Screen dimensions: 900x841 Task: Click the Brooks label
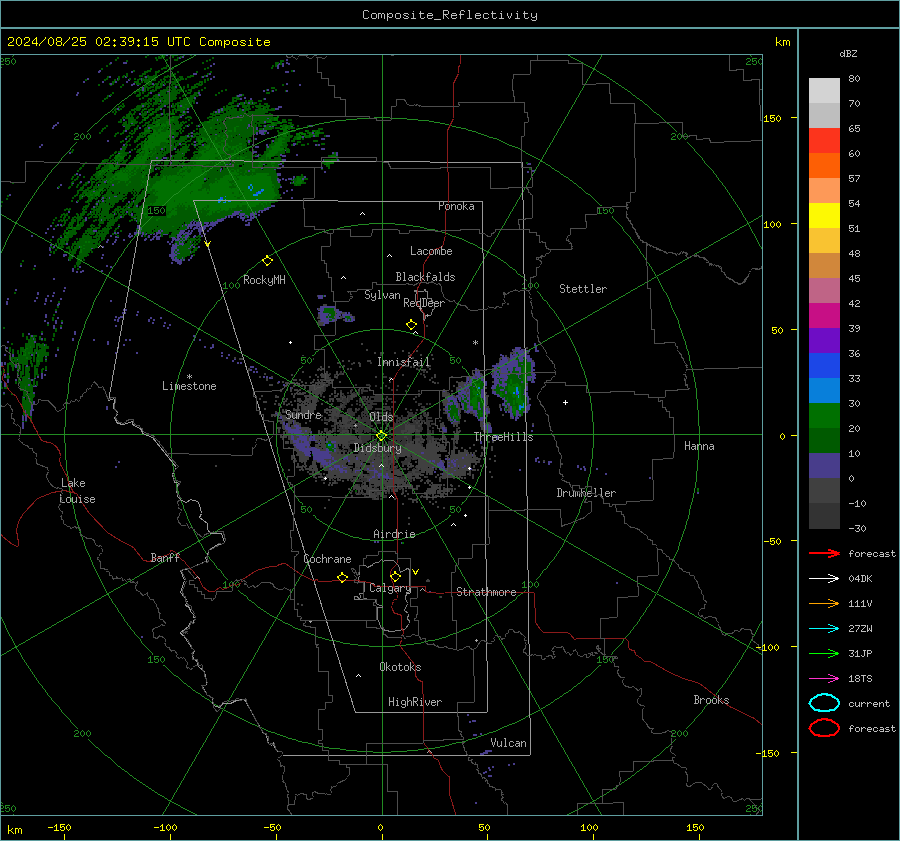click(711, 700)
